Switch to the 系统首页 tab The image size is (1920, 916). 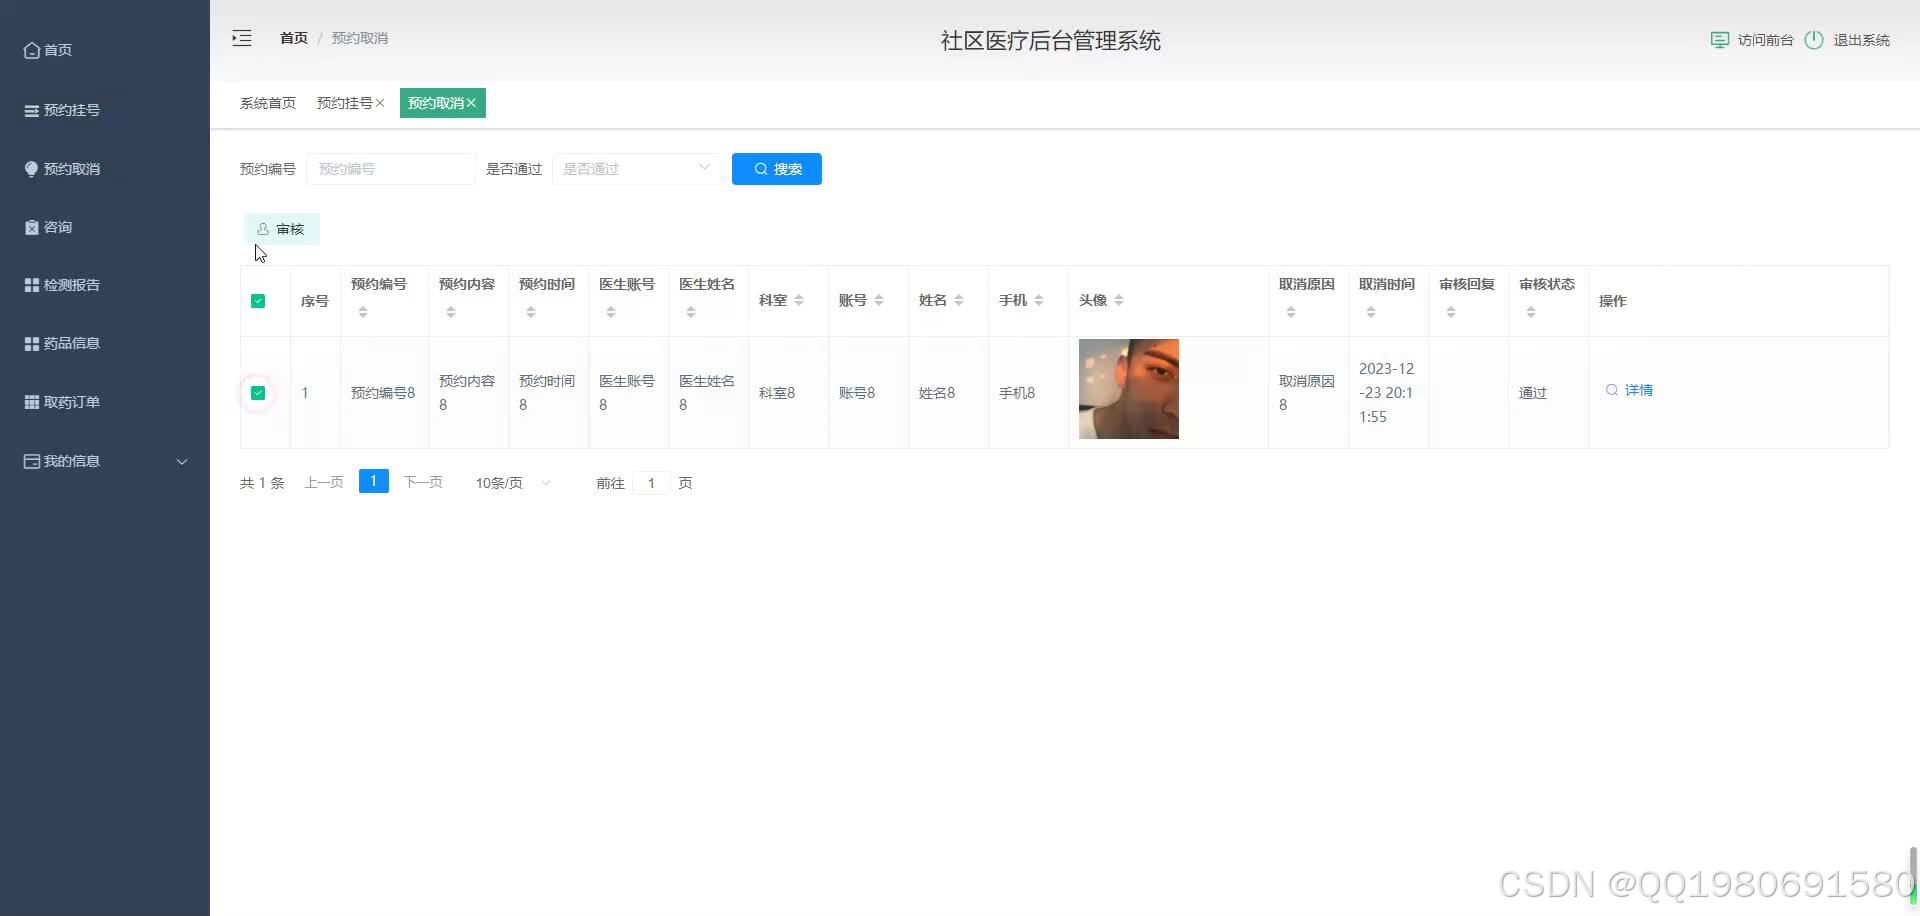pos(268,103)
